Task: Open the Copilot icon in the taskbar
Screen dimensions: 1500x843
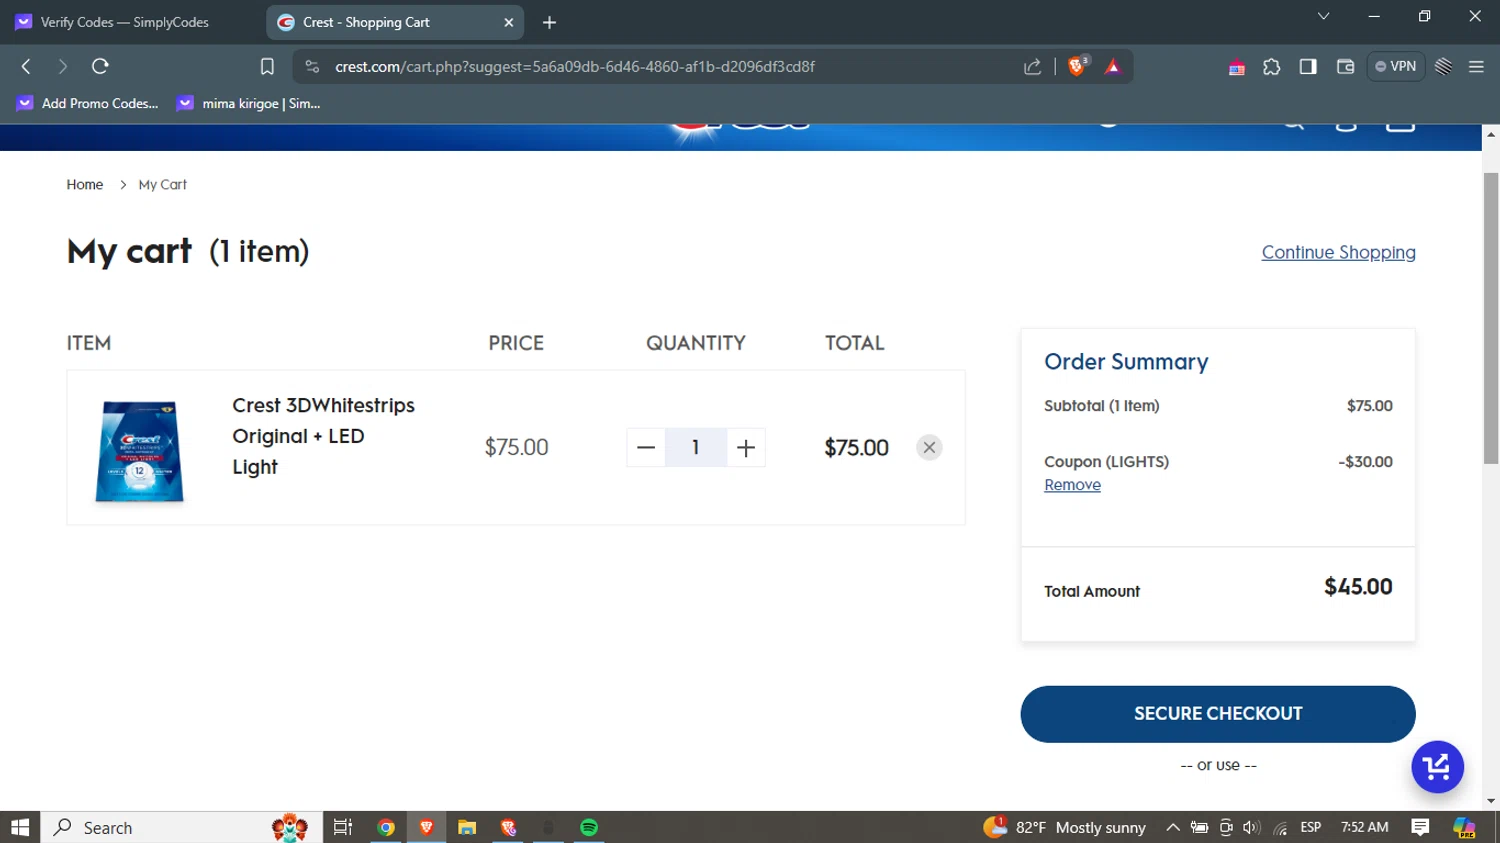Action: [1464, 827]
